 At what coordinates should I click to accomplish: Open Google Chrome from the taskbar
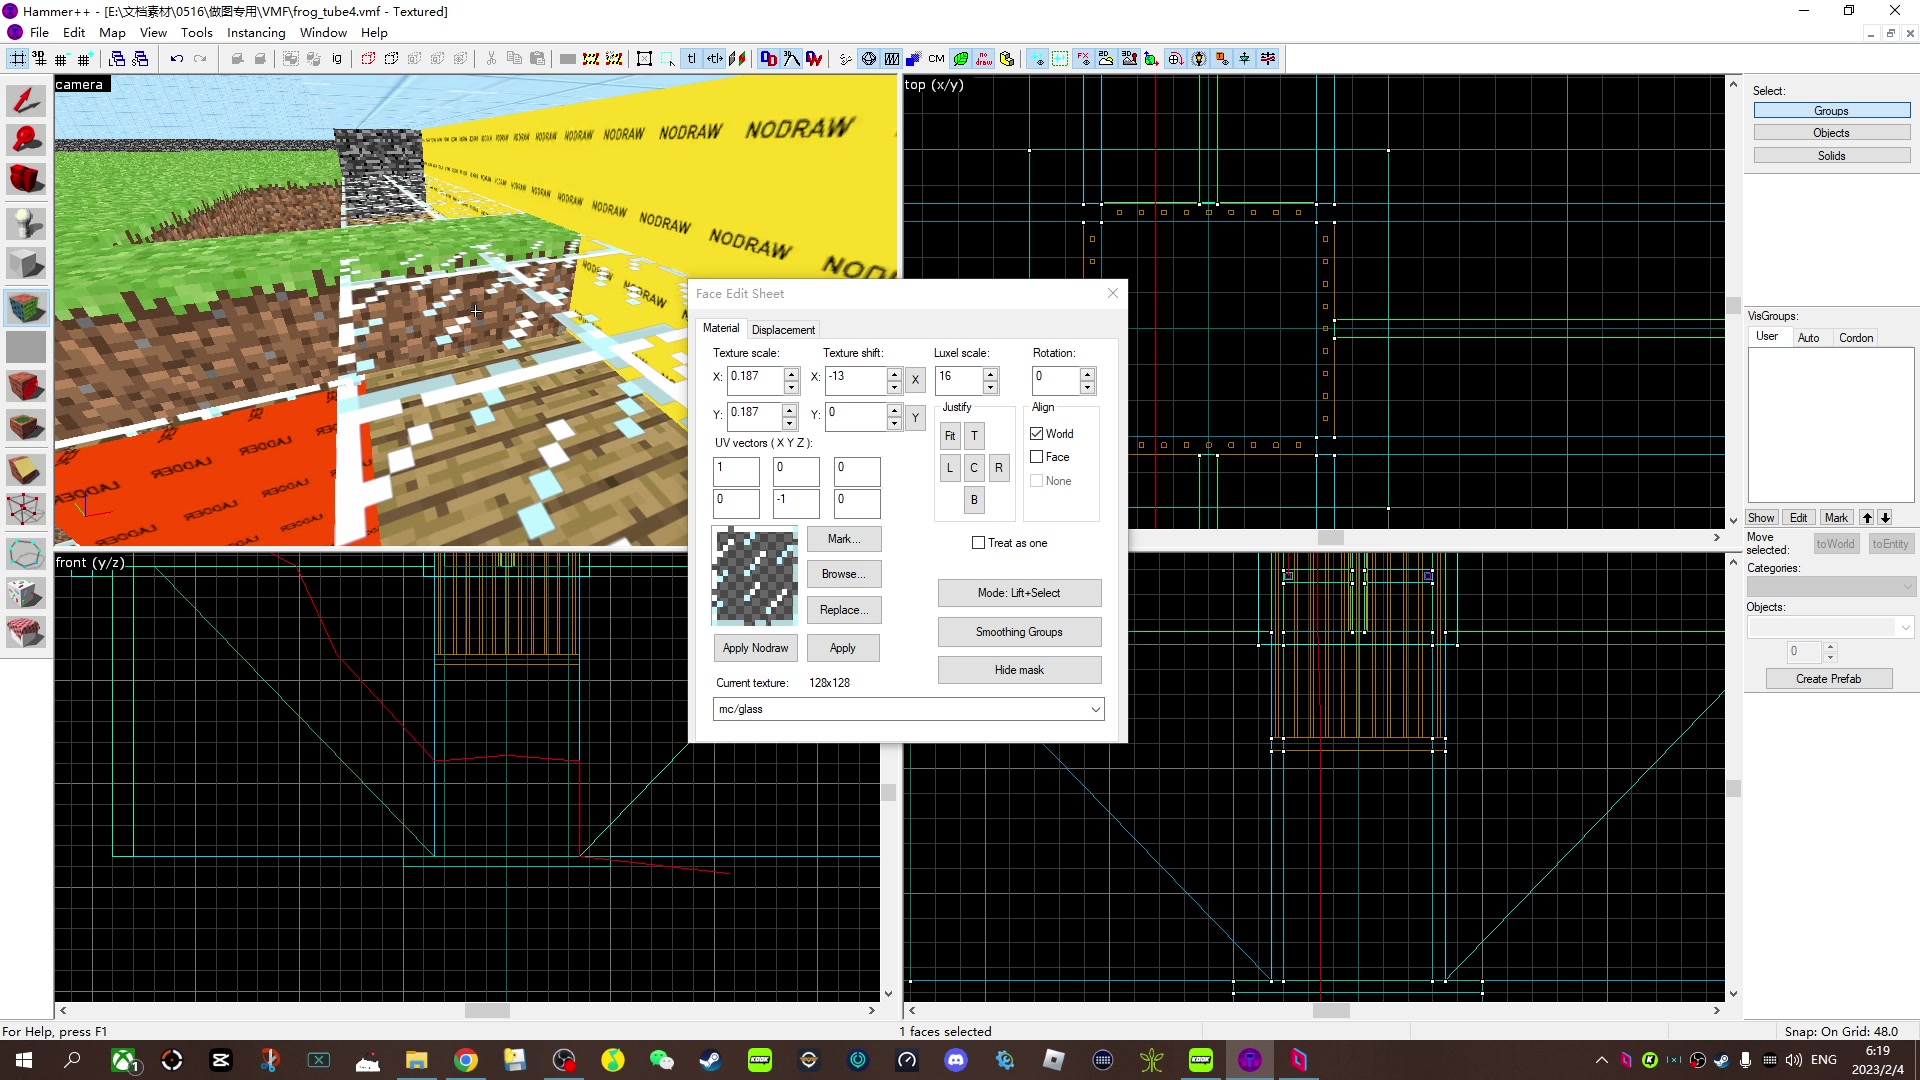[466, 1060]
